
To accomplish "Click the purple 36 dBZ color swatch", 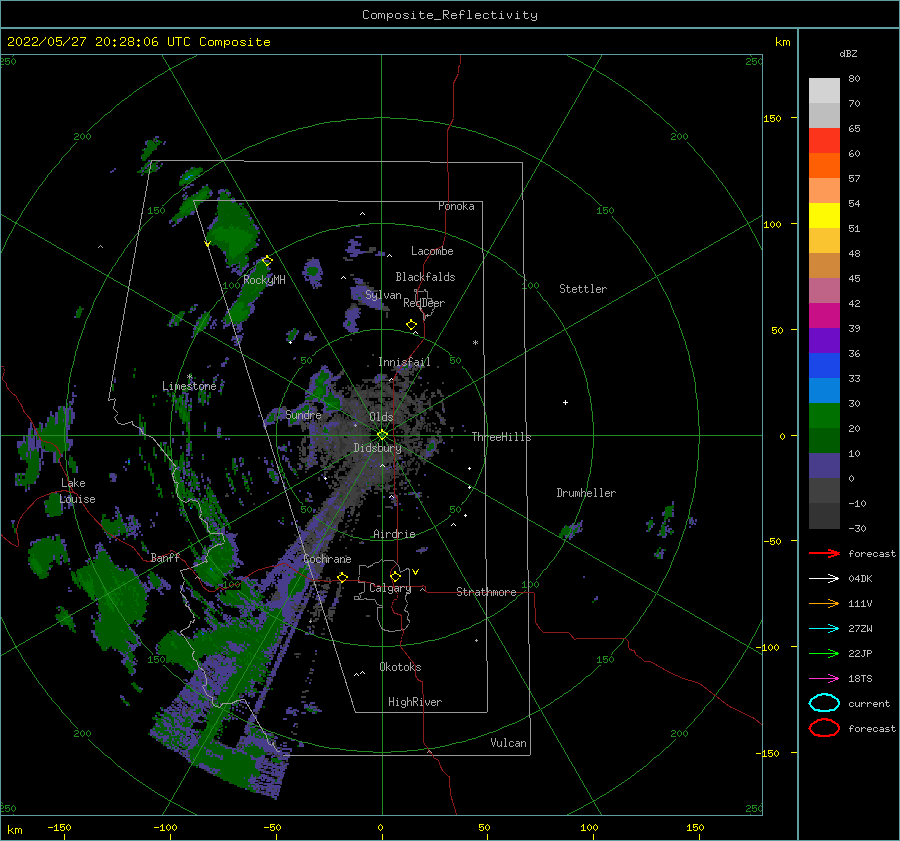I will click(824, 341).
